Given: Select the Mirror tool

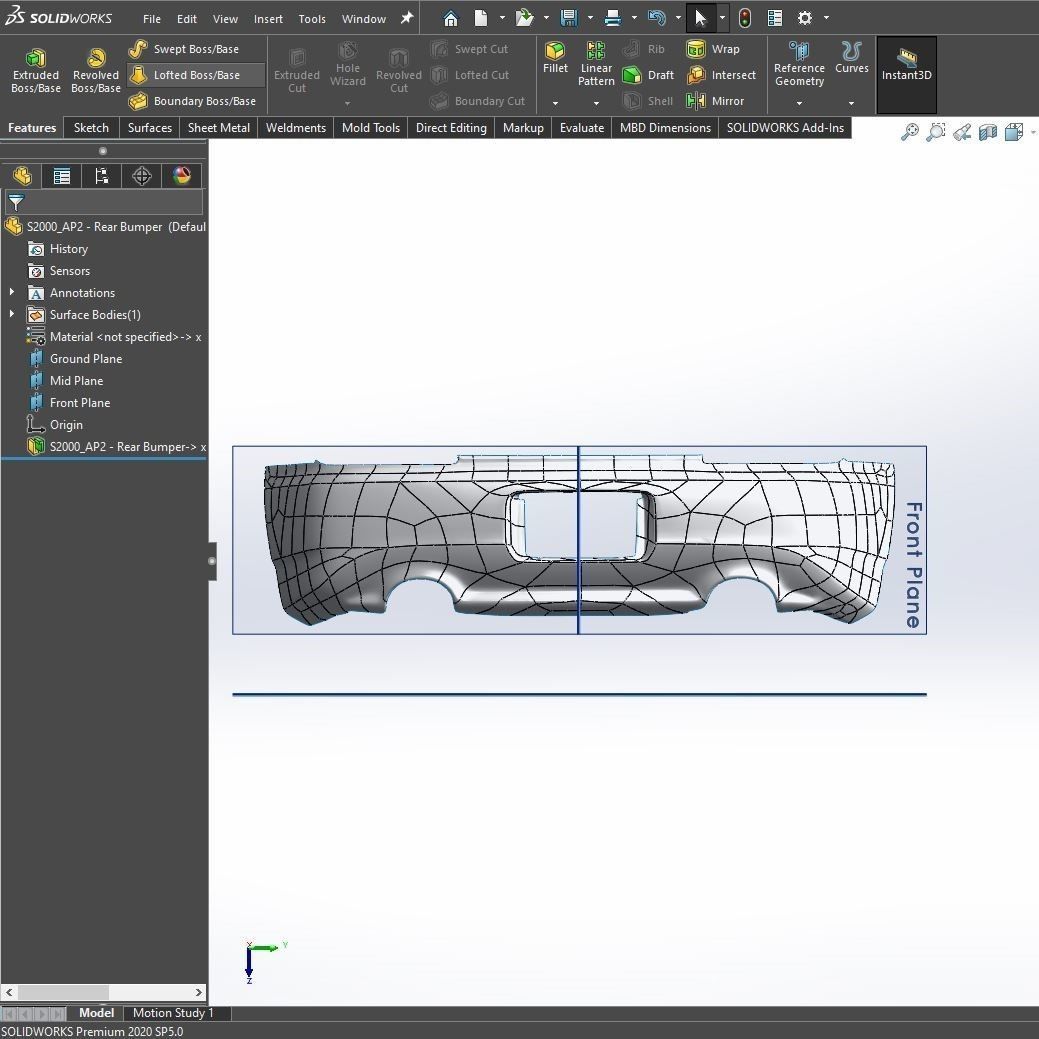Looking at the screenshot, I should (715, 101).
